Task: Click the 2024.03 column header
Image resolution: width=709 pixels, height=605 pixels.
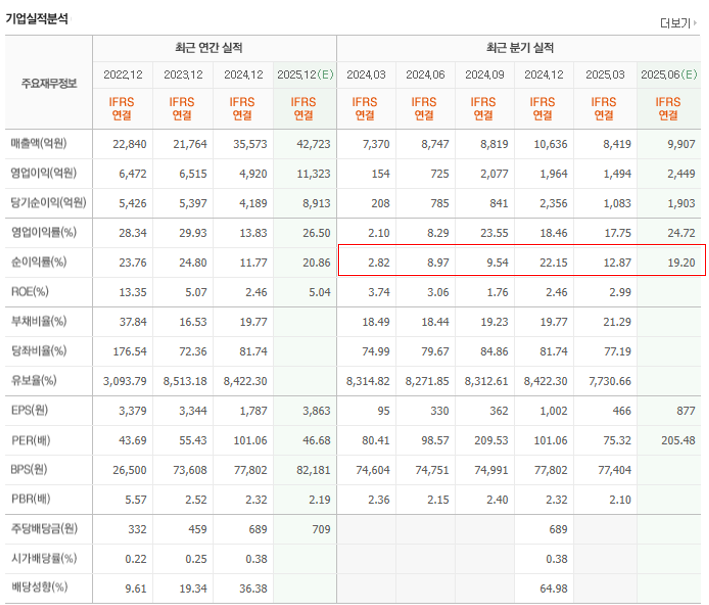Action: click(x=366, y=75)
